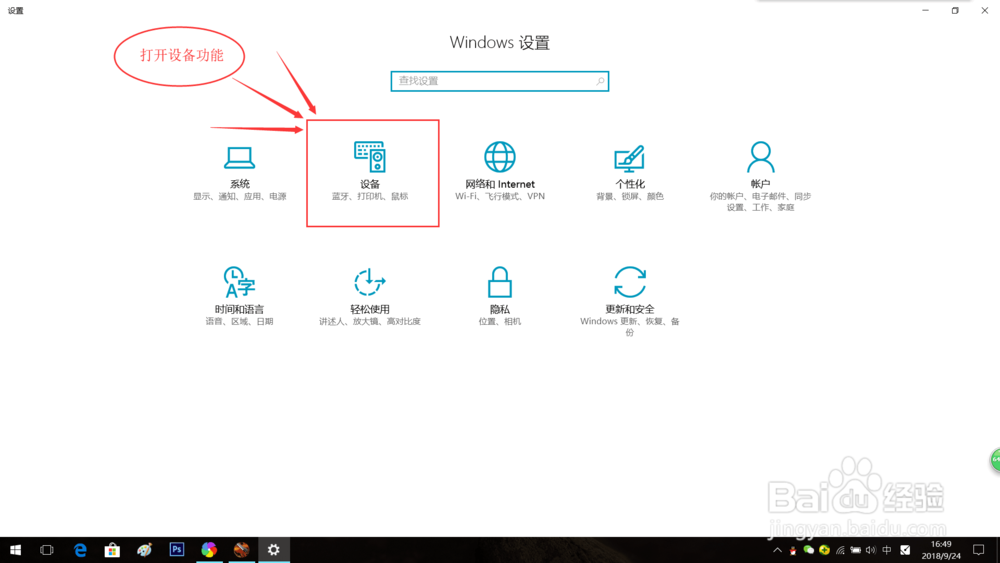Open the 系统 (System) settings category

(x=240, y=172)
